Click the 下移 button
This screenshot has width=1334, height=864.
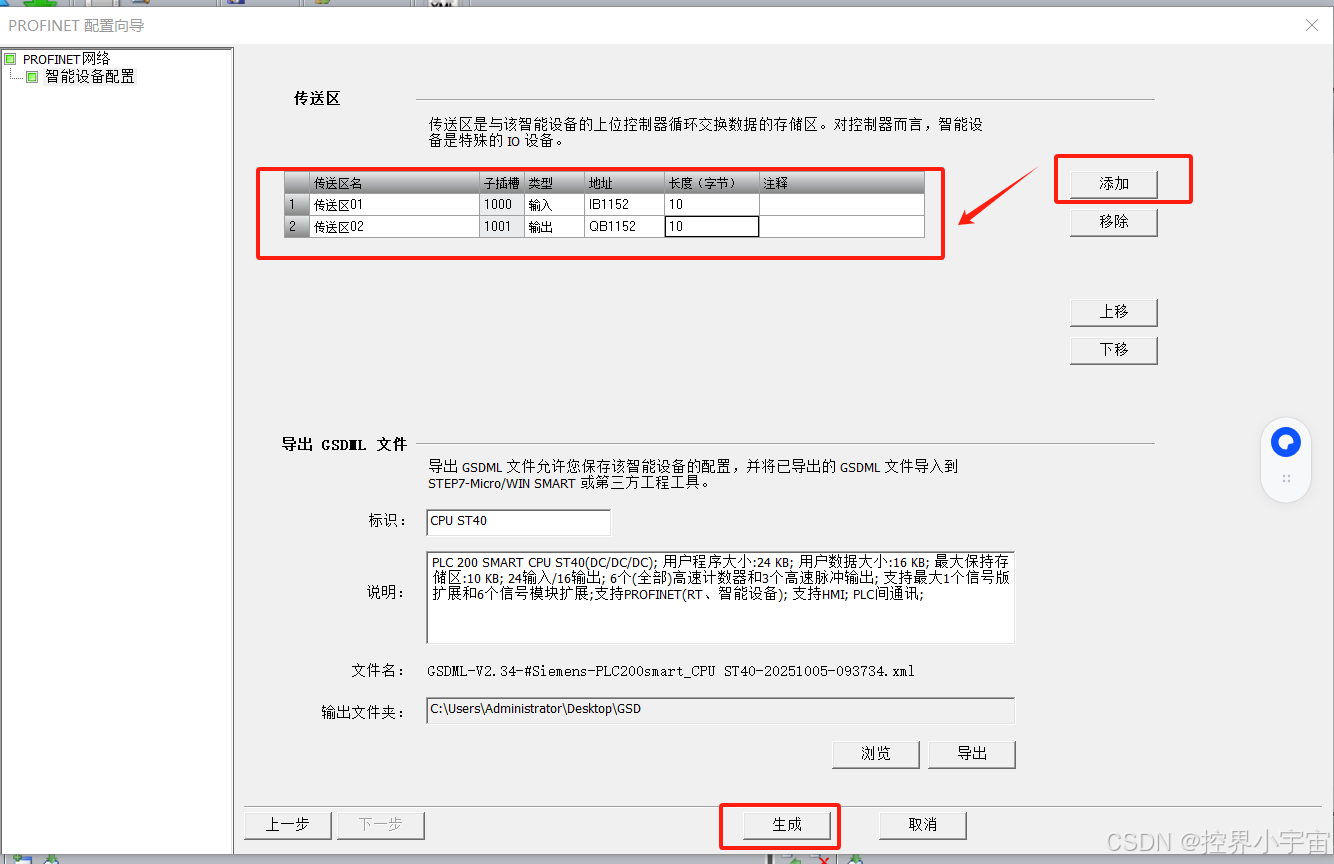[1113, 350]
